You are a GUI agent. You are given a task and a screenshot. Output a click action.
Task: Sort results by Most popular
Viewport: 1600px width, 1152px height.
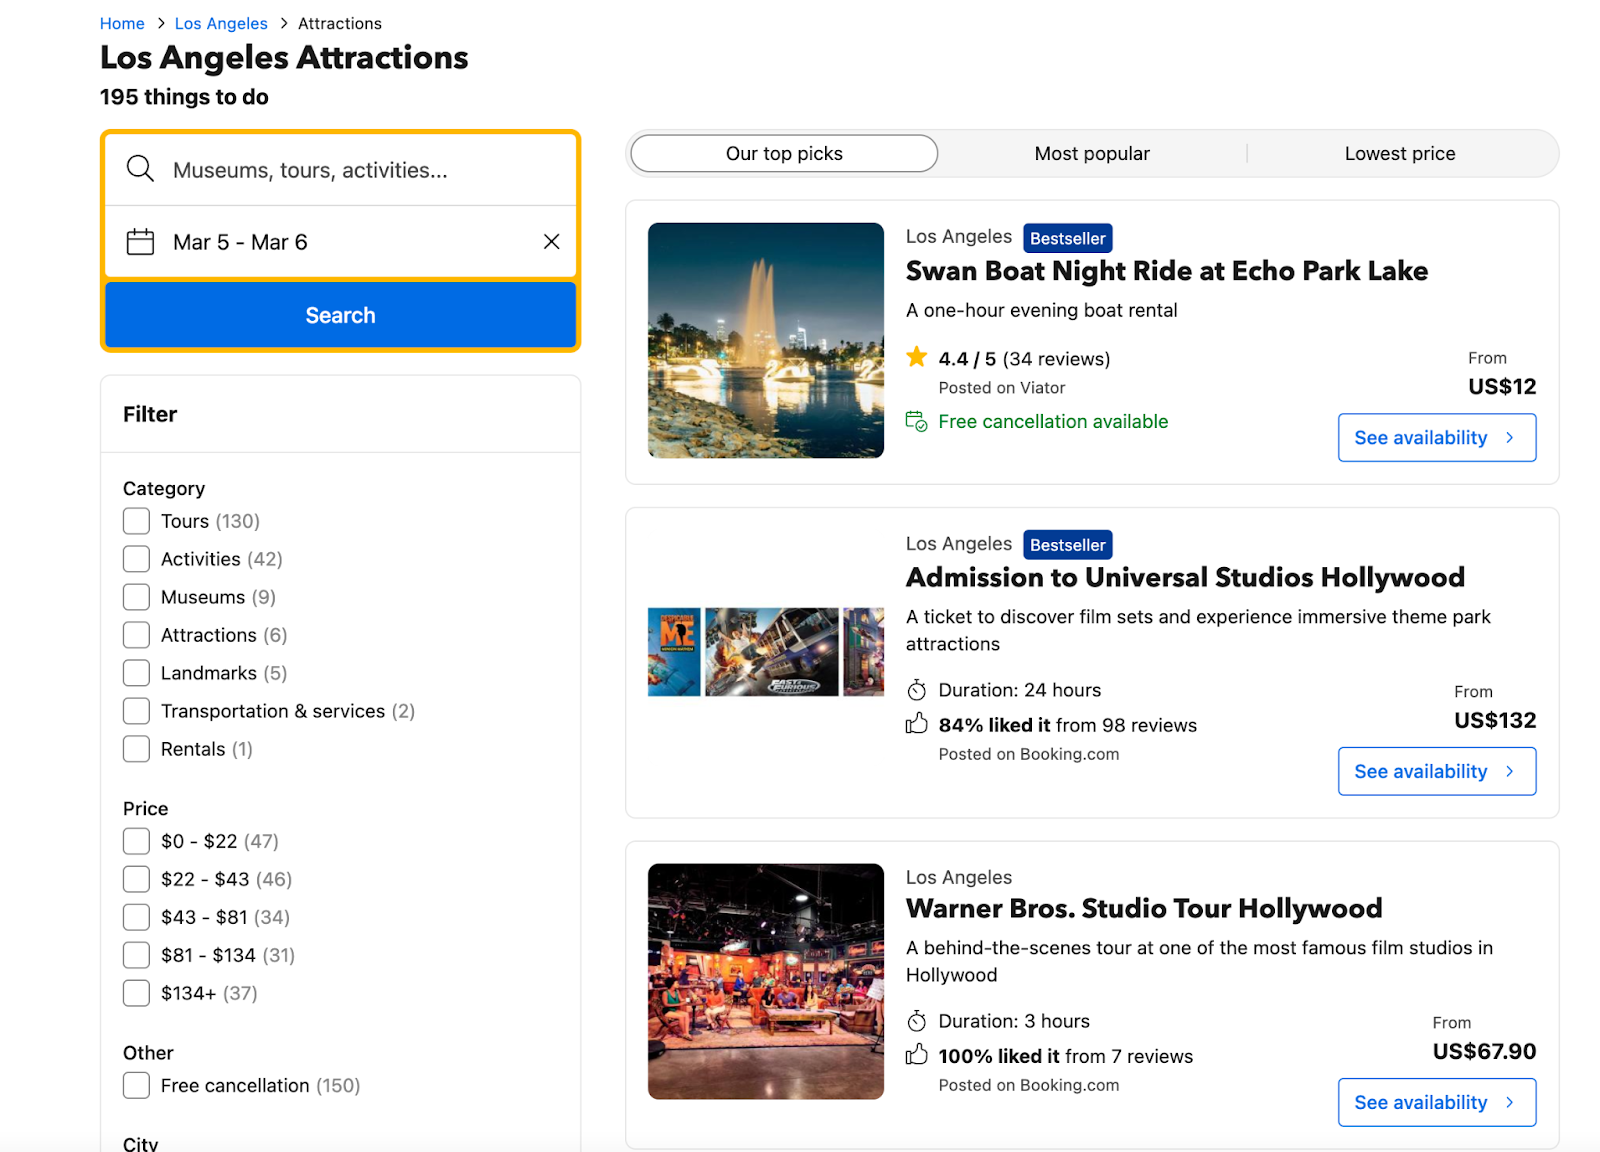[1092, 153]
